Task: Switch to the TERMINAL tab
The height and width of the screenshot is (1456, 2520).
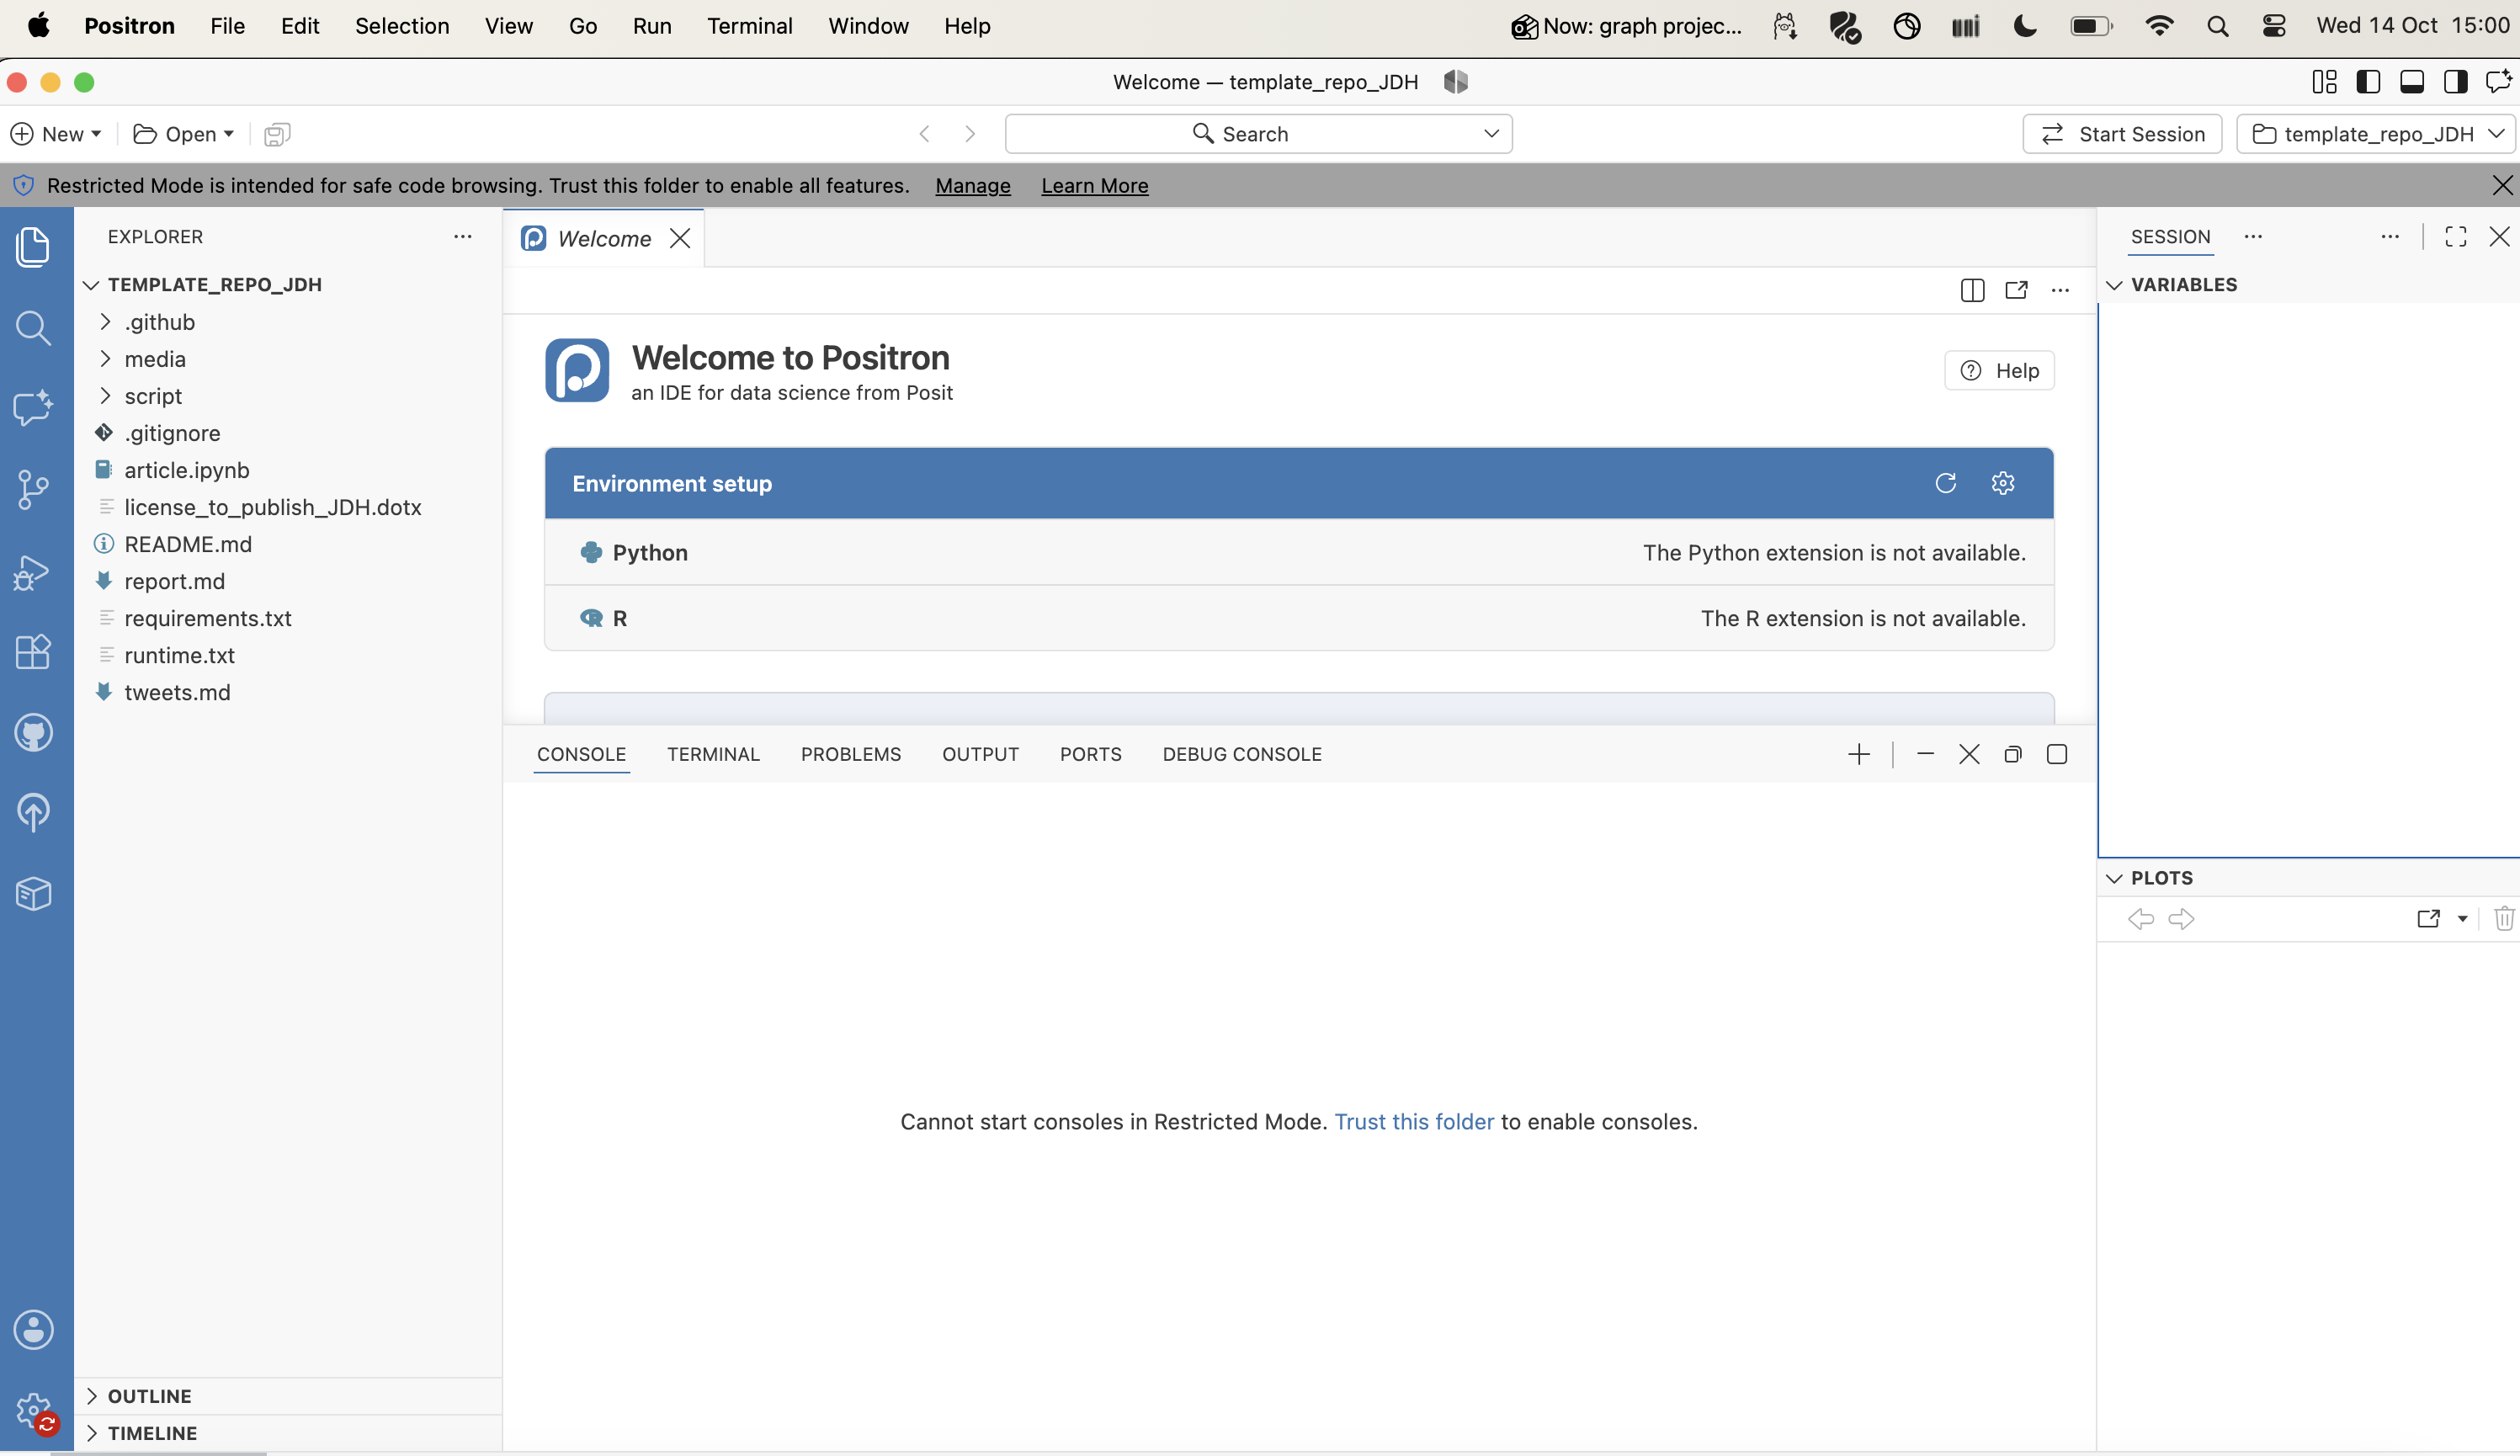Action: [713, 754]
